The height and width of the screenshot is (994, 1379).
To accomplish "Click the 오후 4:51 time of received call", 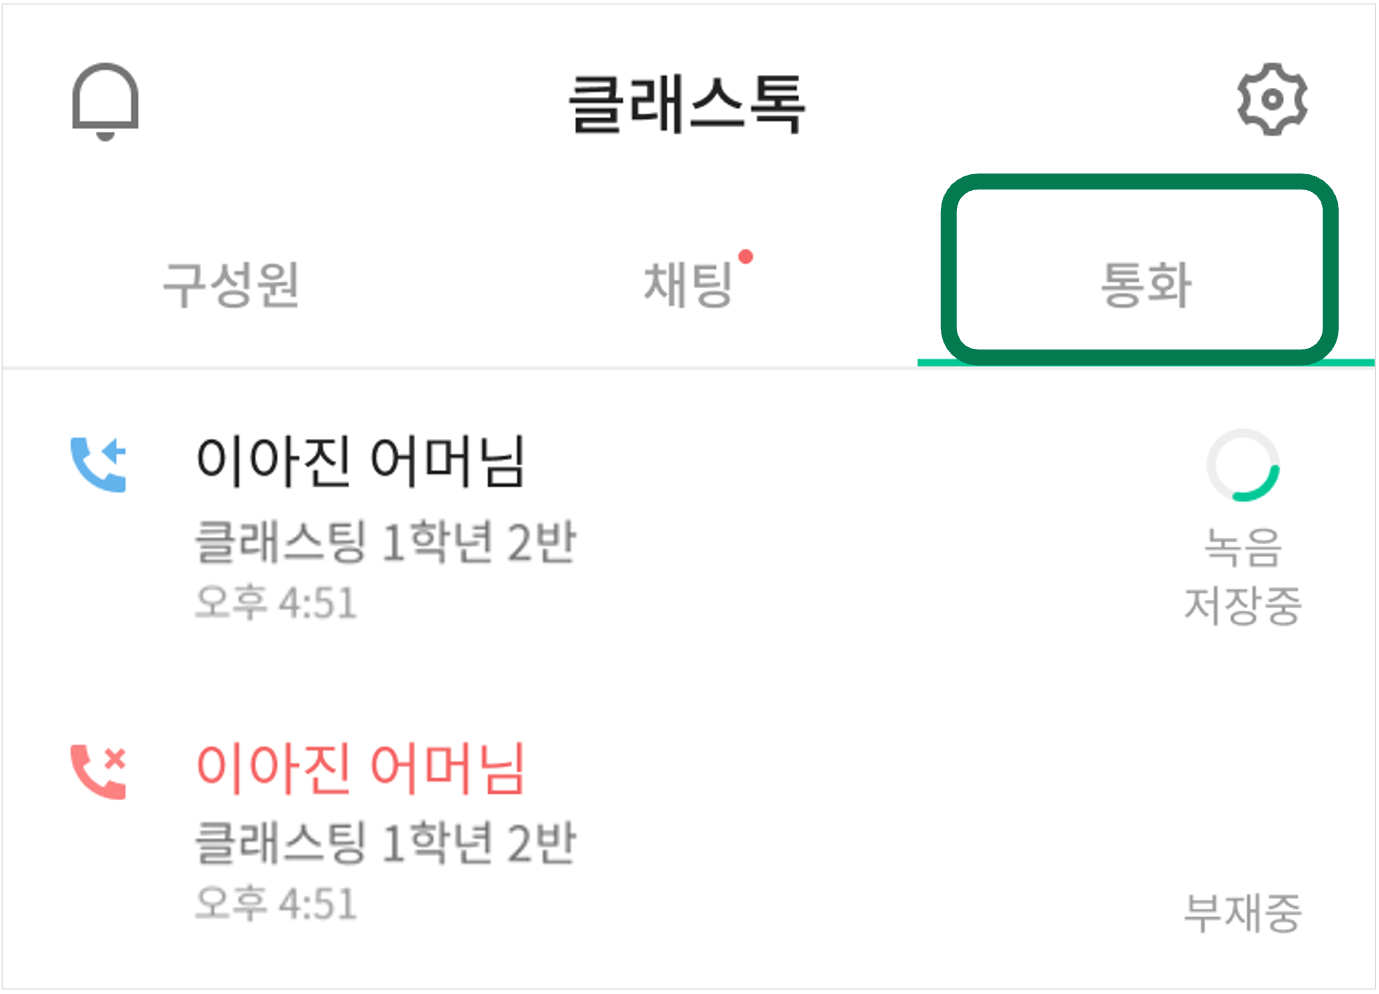I will (276, 603).
